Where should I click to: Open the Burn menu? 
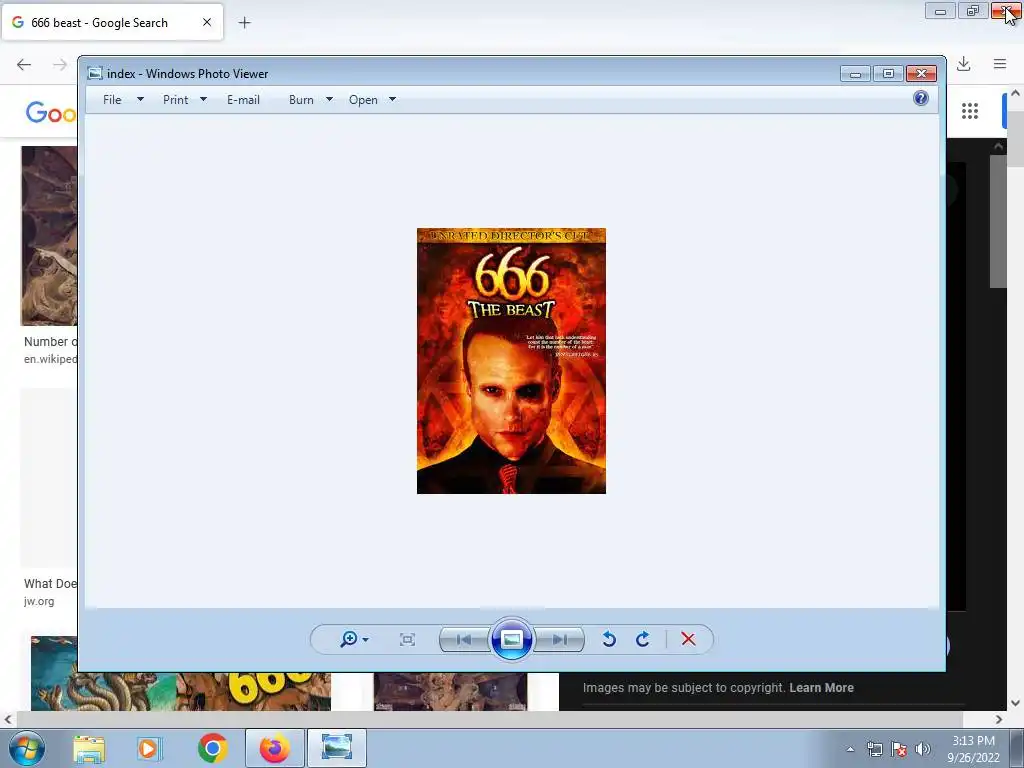coord(301,100)
